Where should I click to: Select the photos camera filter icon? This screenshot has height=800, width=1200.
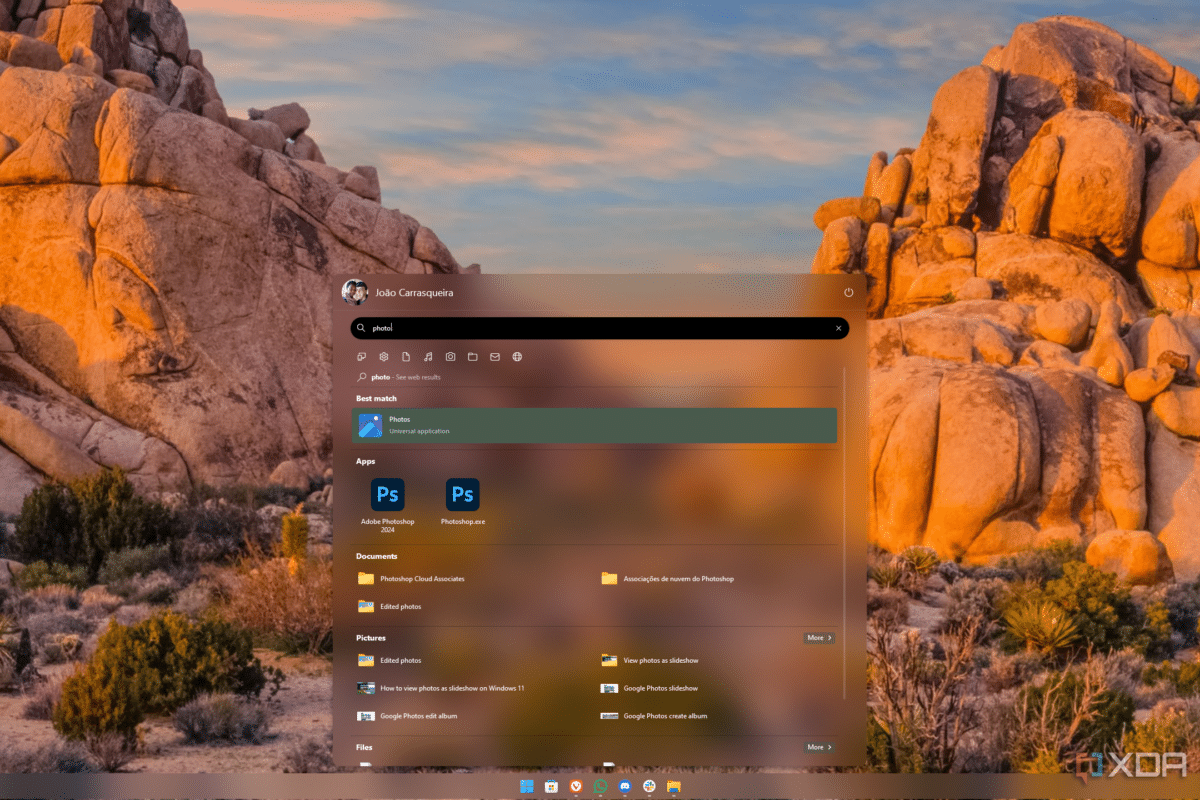click(451, 357)
